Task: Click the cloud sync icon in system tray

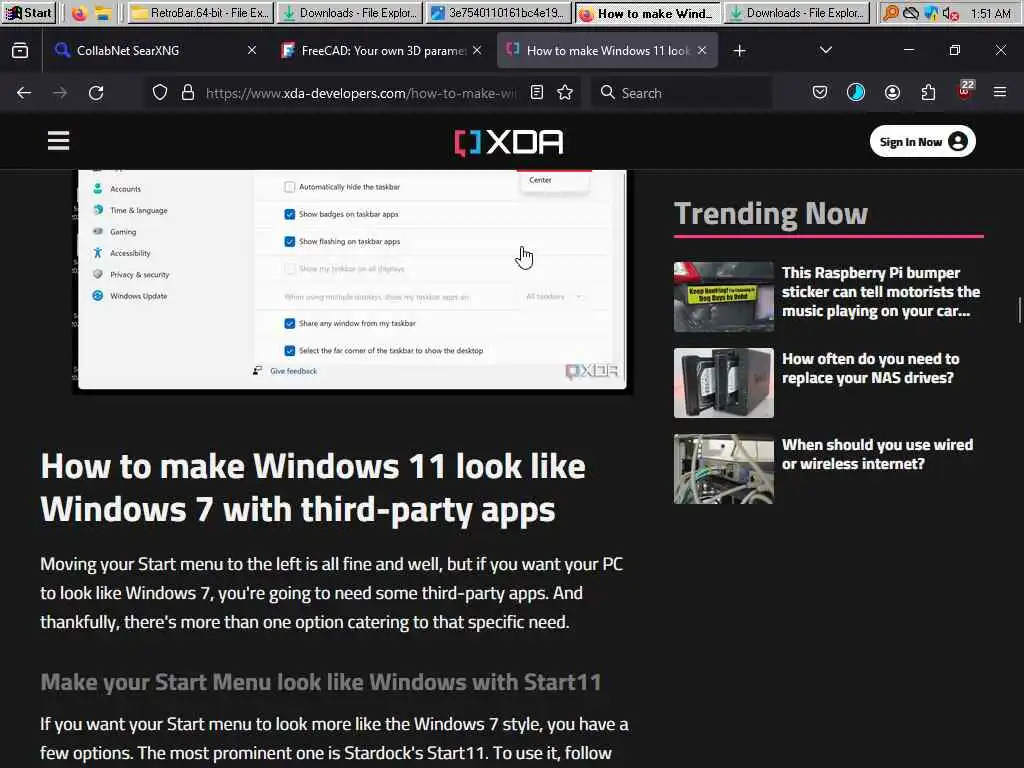Action: click(x=911, y=13)
